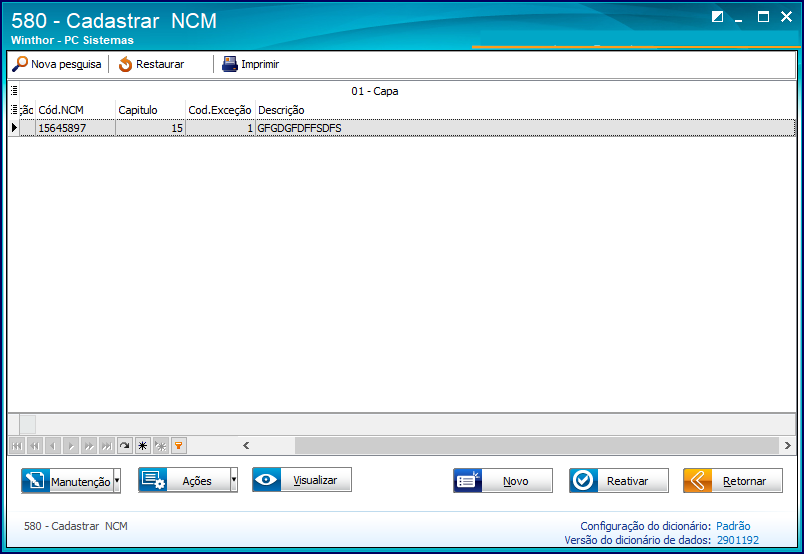This screenshot has width=804, height=554.
Task: Open column chooser icon in header row
Action: pyautogui.click(x=14, y=110)
